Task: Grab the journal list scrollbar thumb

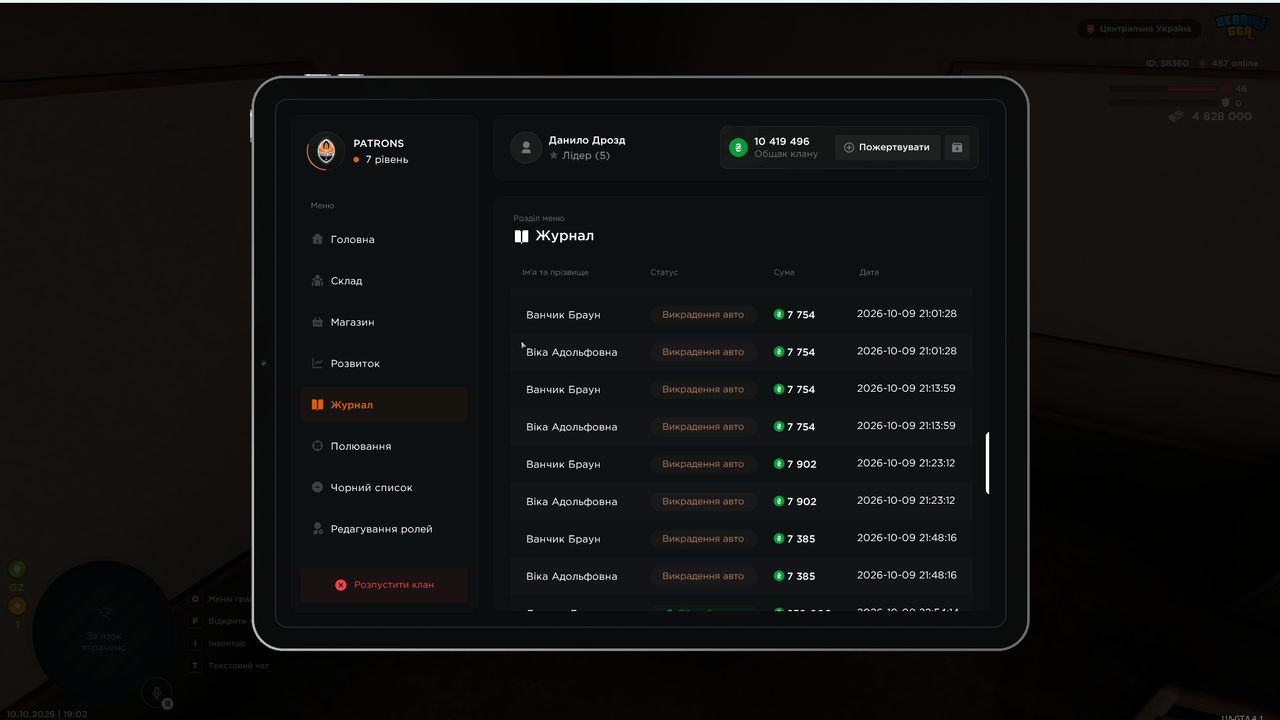Action: 988,463
